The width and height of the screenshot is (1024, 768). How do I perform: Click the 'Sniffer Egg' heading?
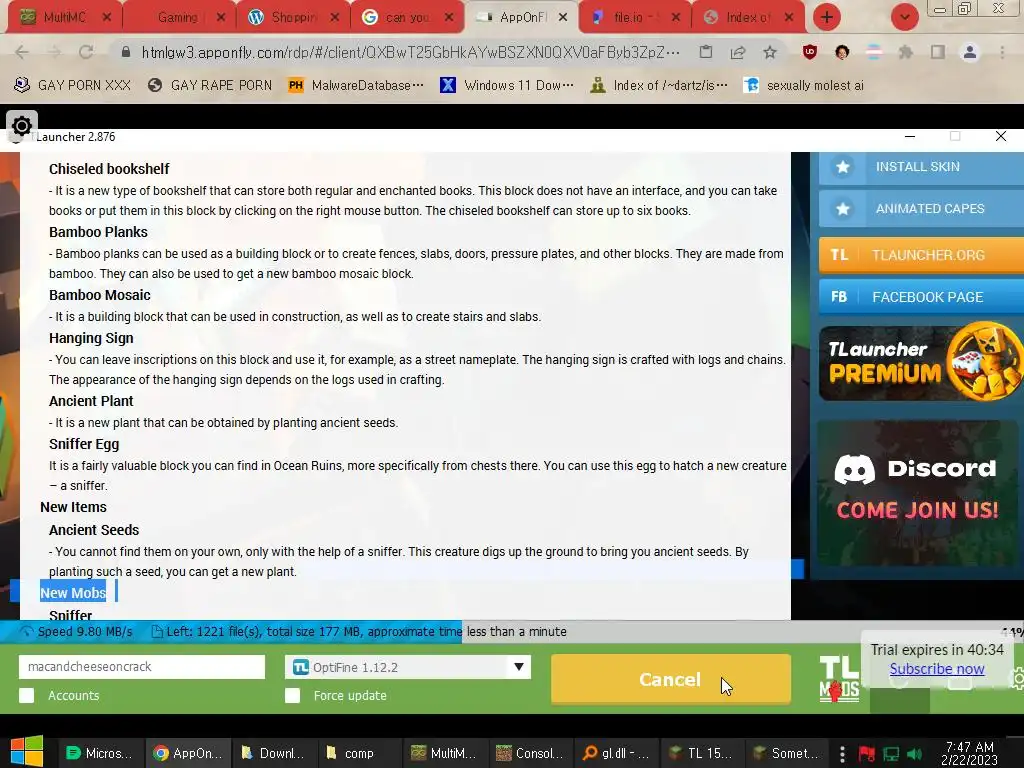[84, 444]
